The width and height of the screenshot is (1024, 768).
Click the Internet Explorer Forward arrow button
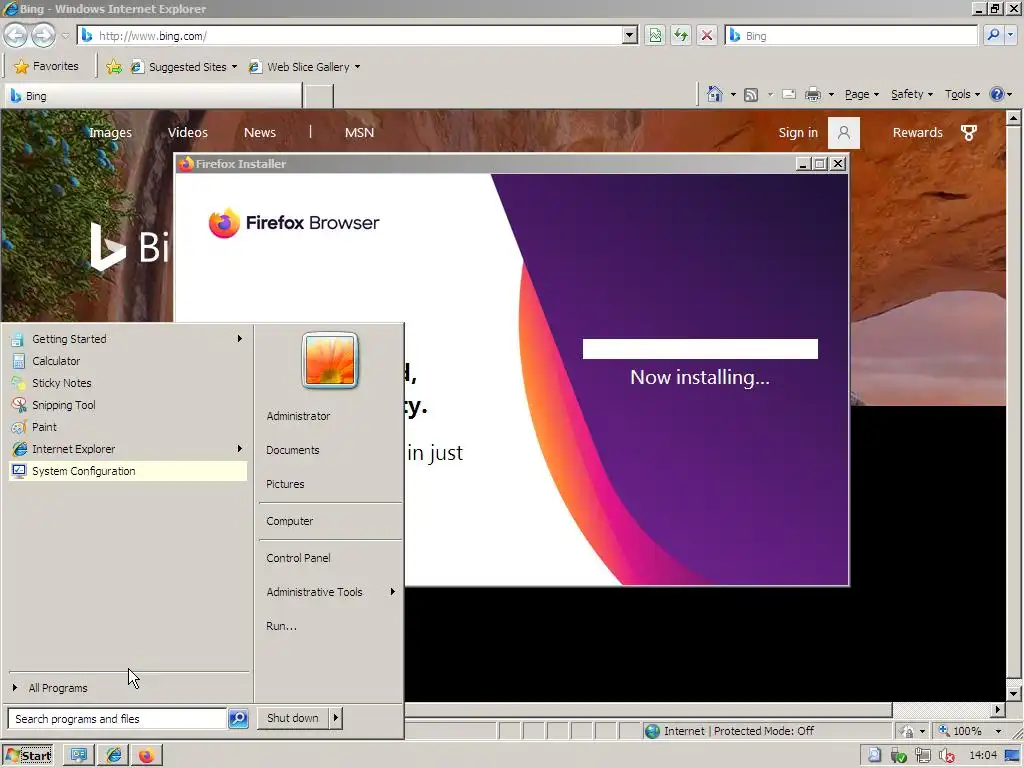43,35
